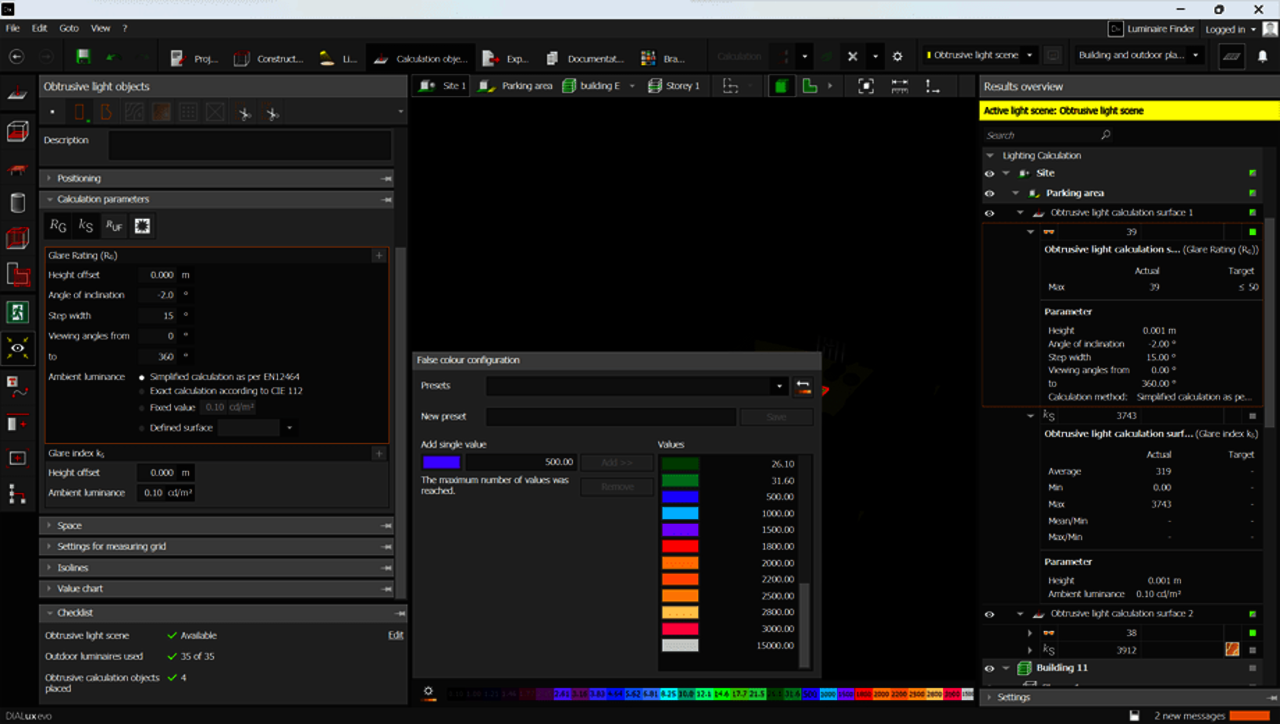The height and width of the screenshot is (724, 1280).
Task: Open the emergency lighting sidebar tool
Action: [x=17, y=312]
